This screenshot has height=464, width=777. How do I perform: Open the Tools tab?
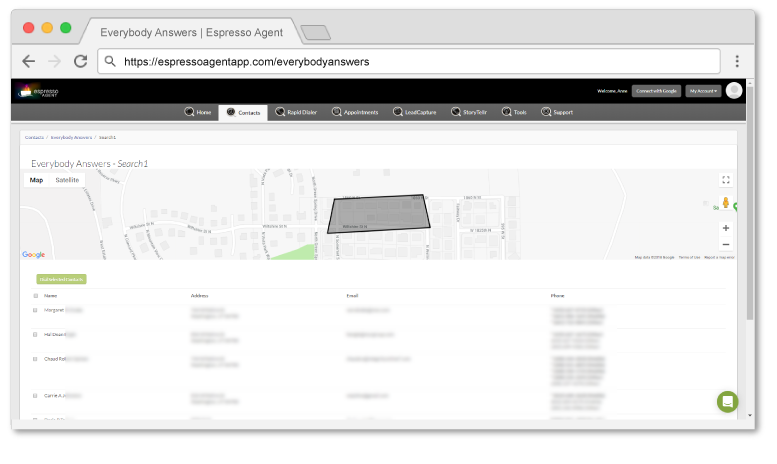pyautogui.click(x=514, y=112)
